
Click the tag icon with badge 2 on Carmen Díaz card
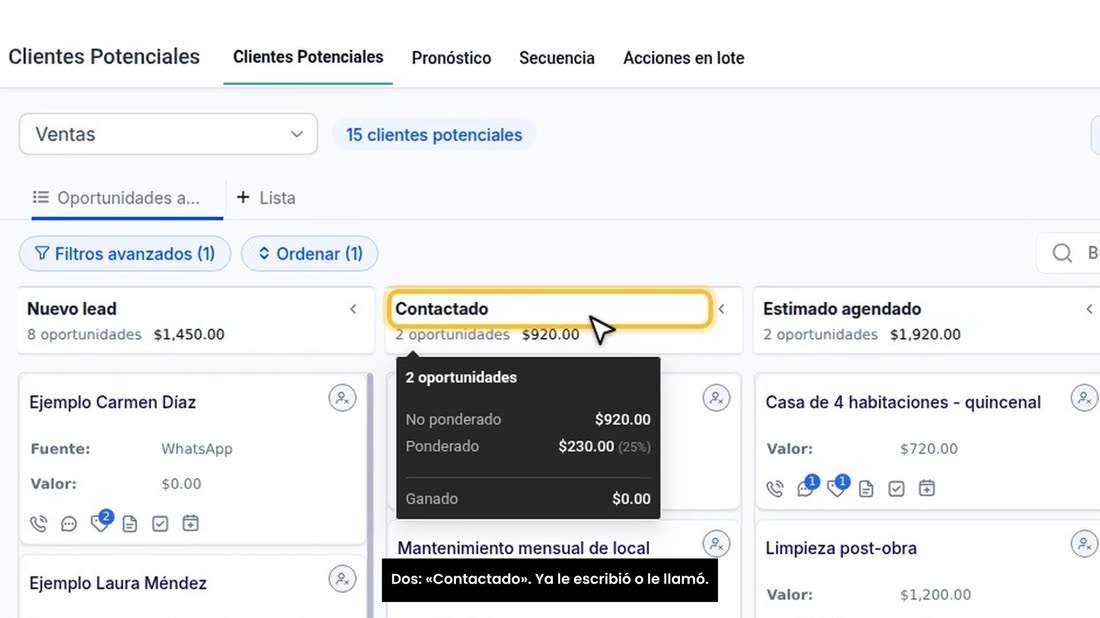tap(100, 522)
